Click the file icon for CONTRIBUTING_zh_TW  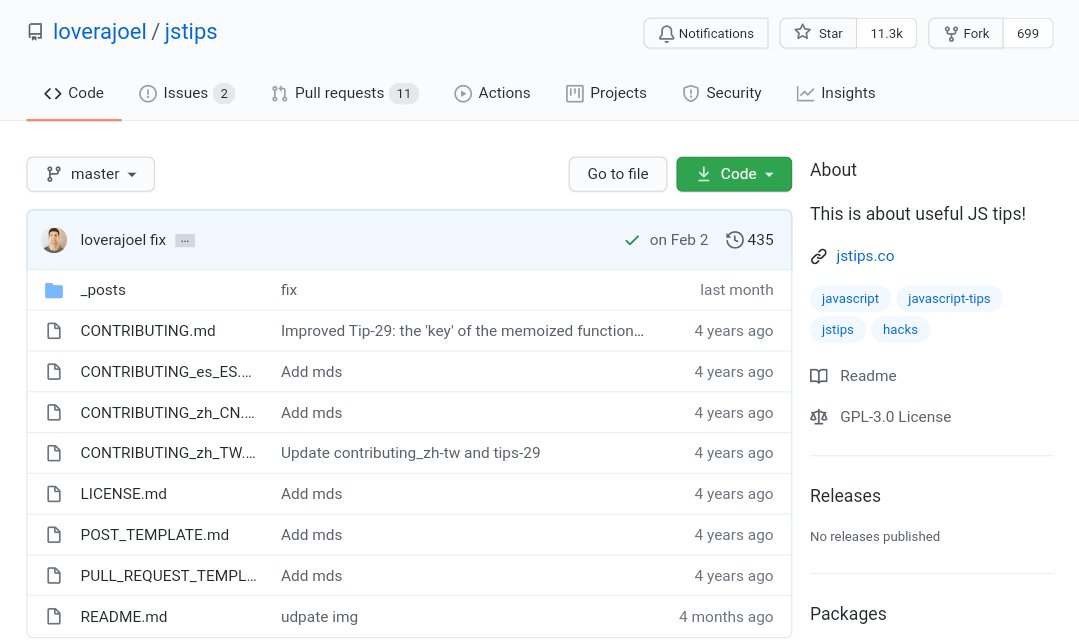(54, 453)
